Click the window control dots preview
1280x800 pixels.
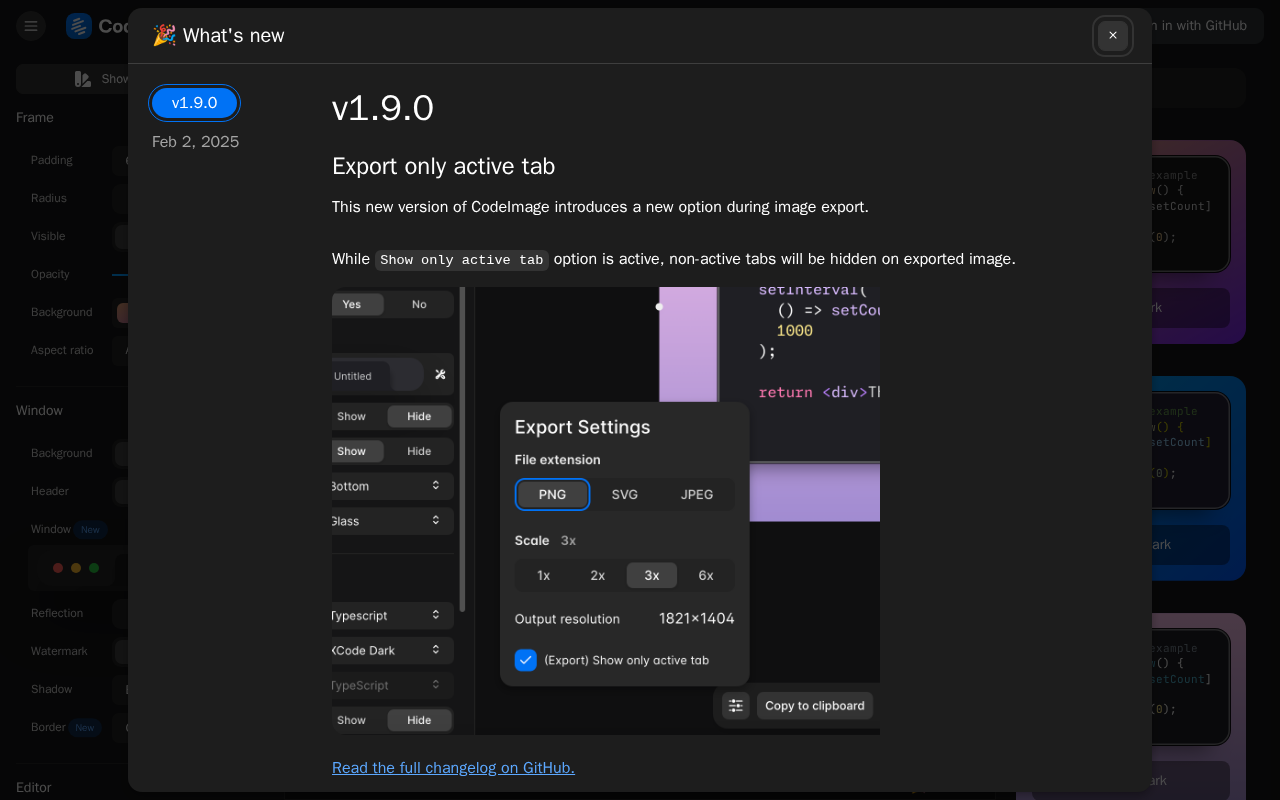point(76,568)
